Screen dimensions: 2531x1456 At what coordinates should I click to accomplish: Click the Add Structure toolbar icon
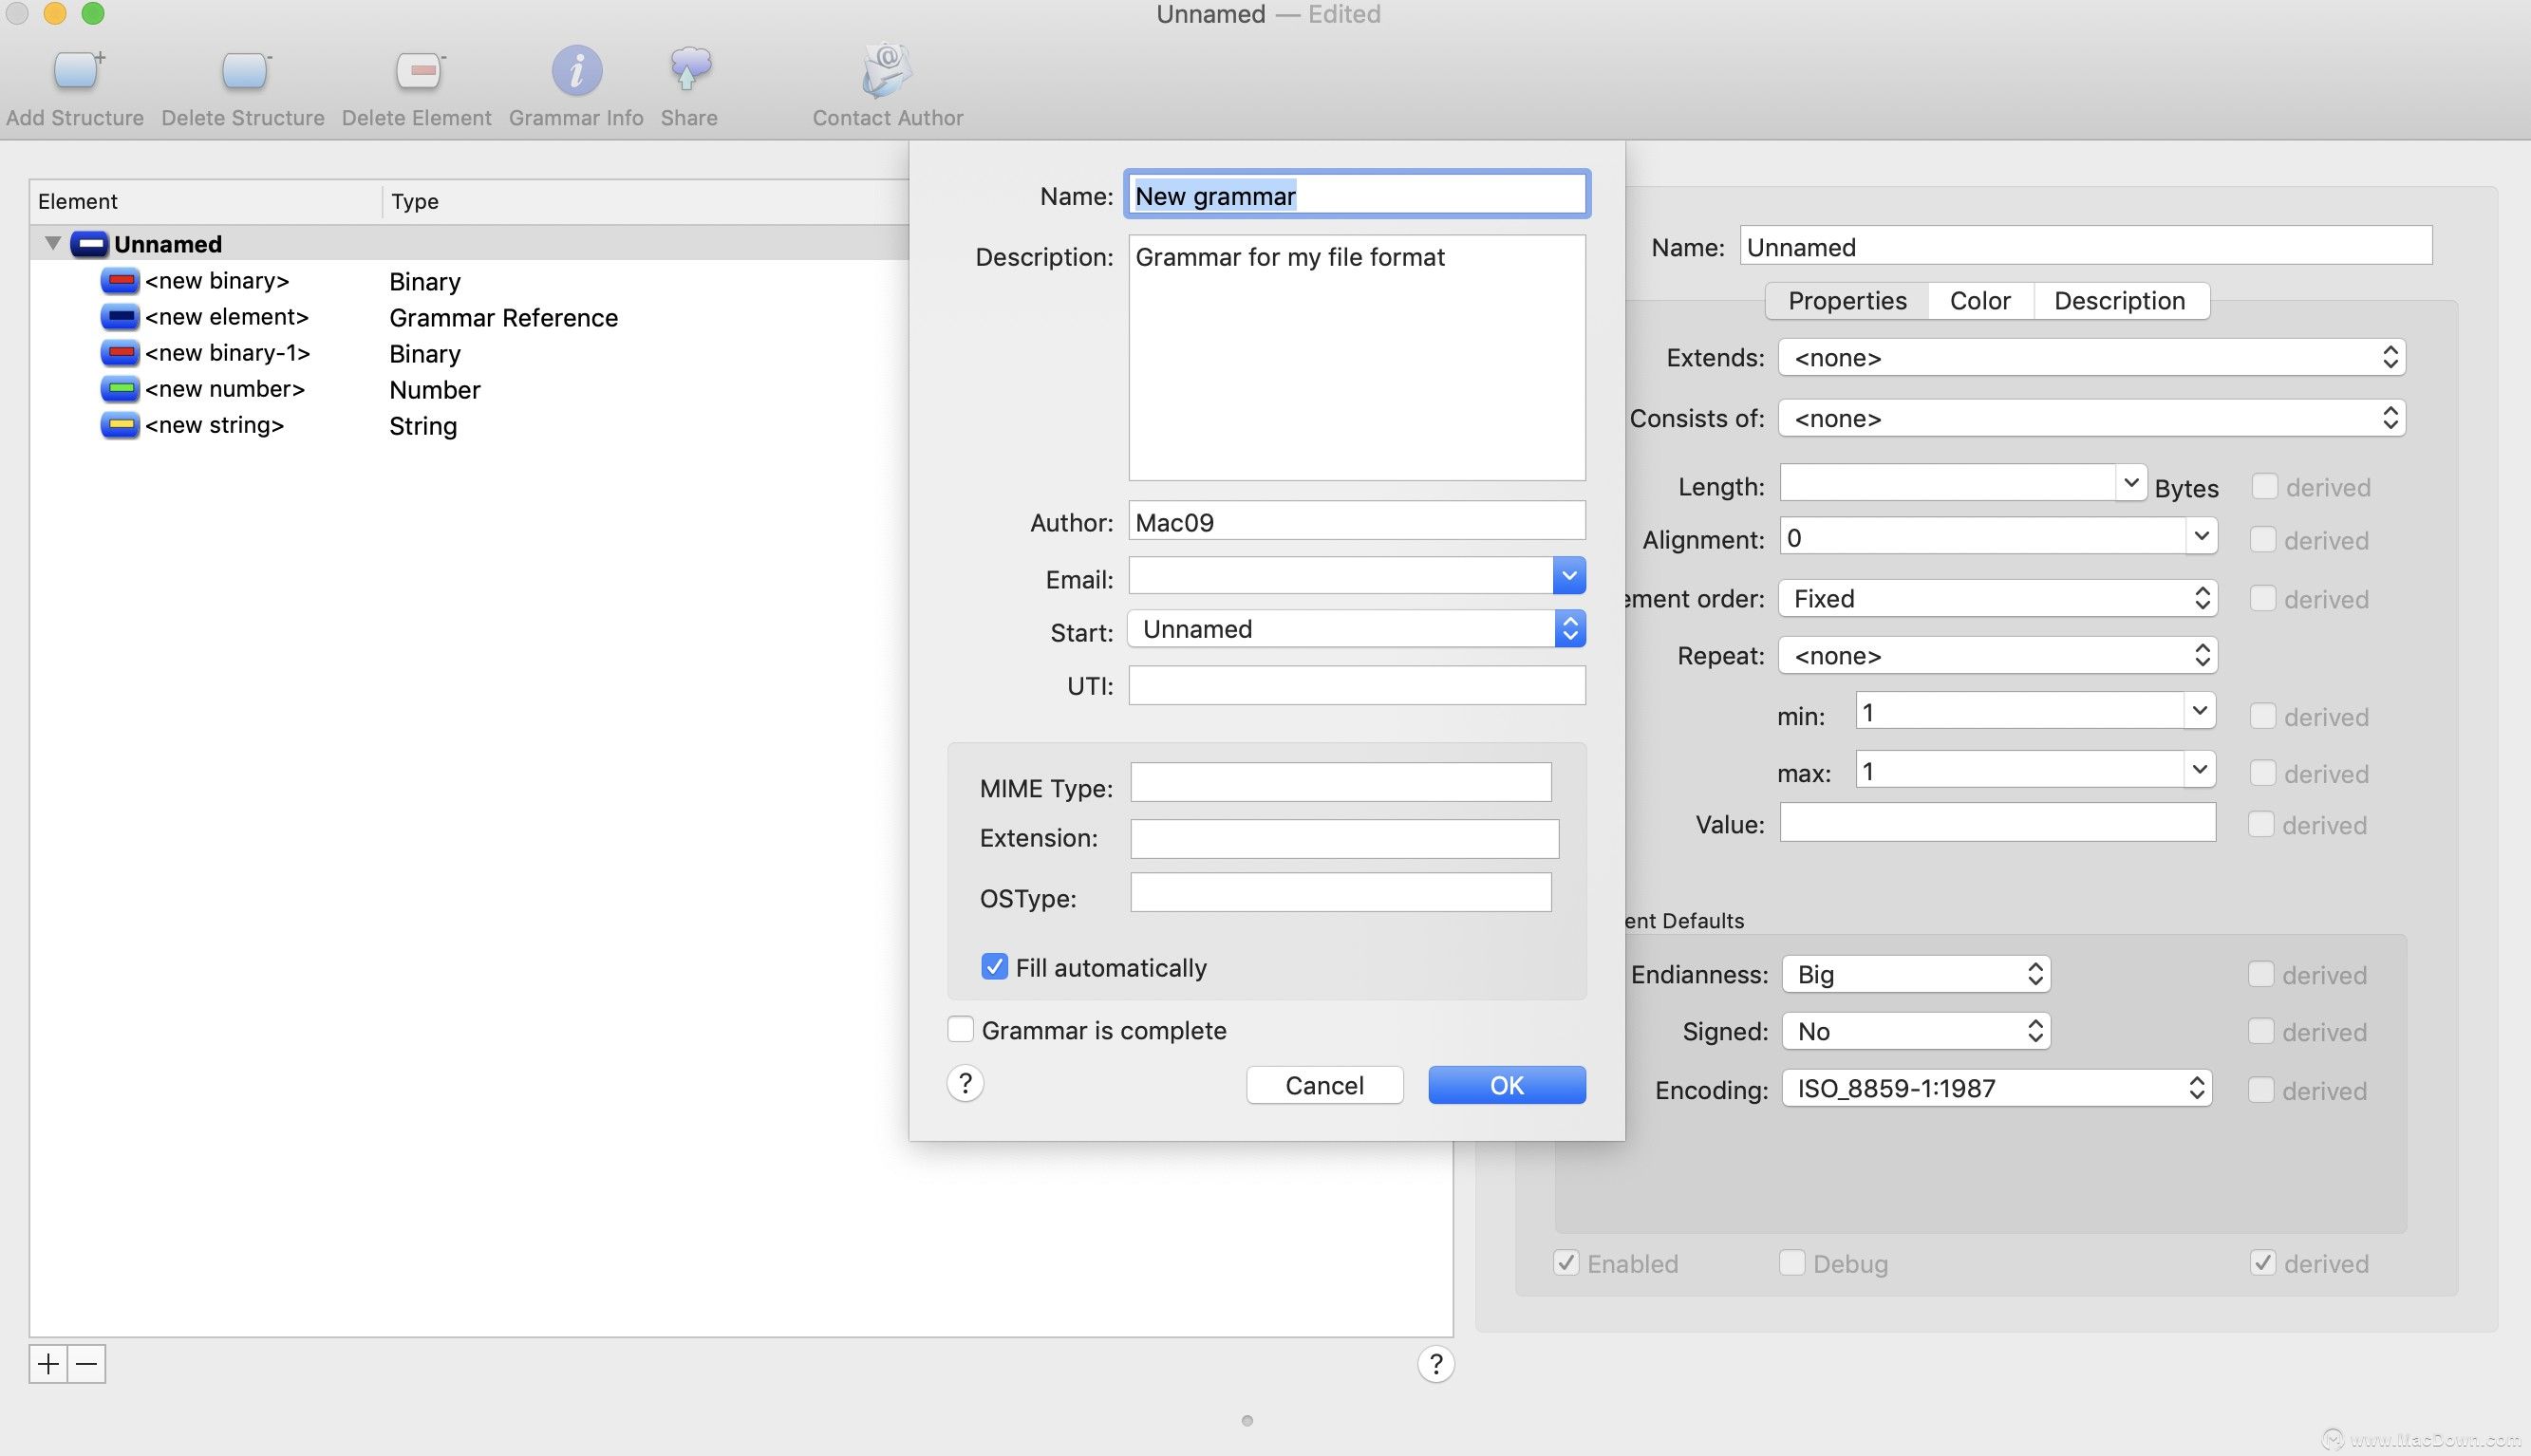[77, 71]
